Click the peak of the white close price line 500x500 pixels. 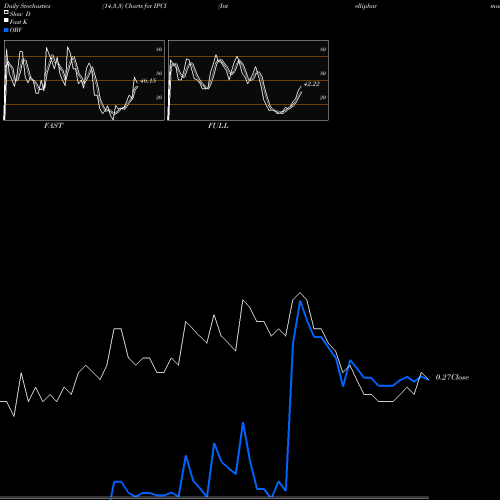(x=300, y=293)
